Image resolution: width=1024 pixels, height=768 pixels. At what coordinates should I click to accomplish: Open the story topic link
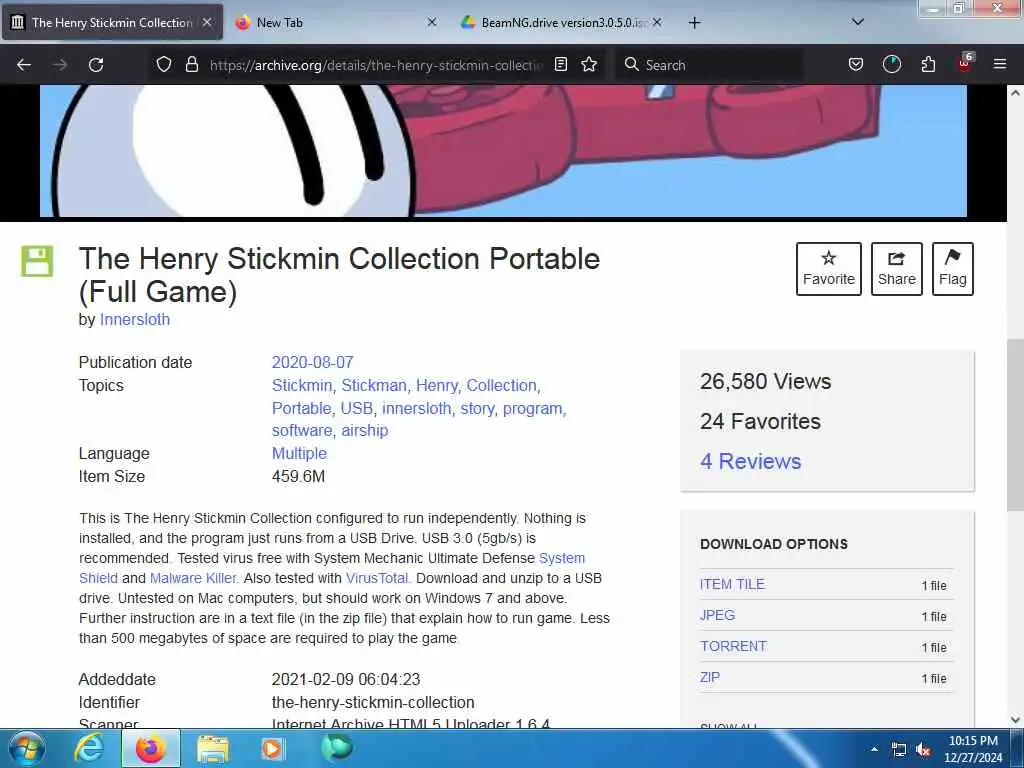[477, 409]
